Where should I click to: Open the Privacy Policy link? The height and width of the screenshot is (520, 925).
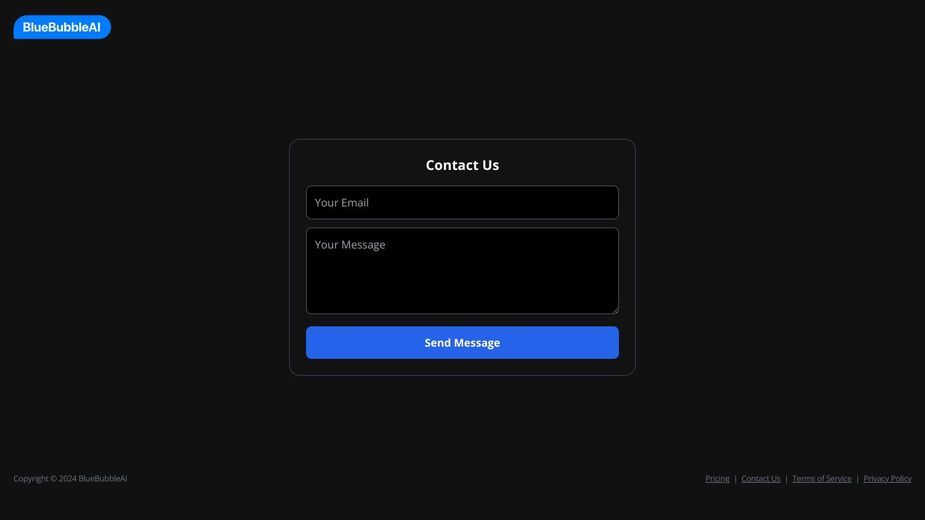tap(887, 479)
